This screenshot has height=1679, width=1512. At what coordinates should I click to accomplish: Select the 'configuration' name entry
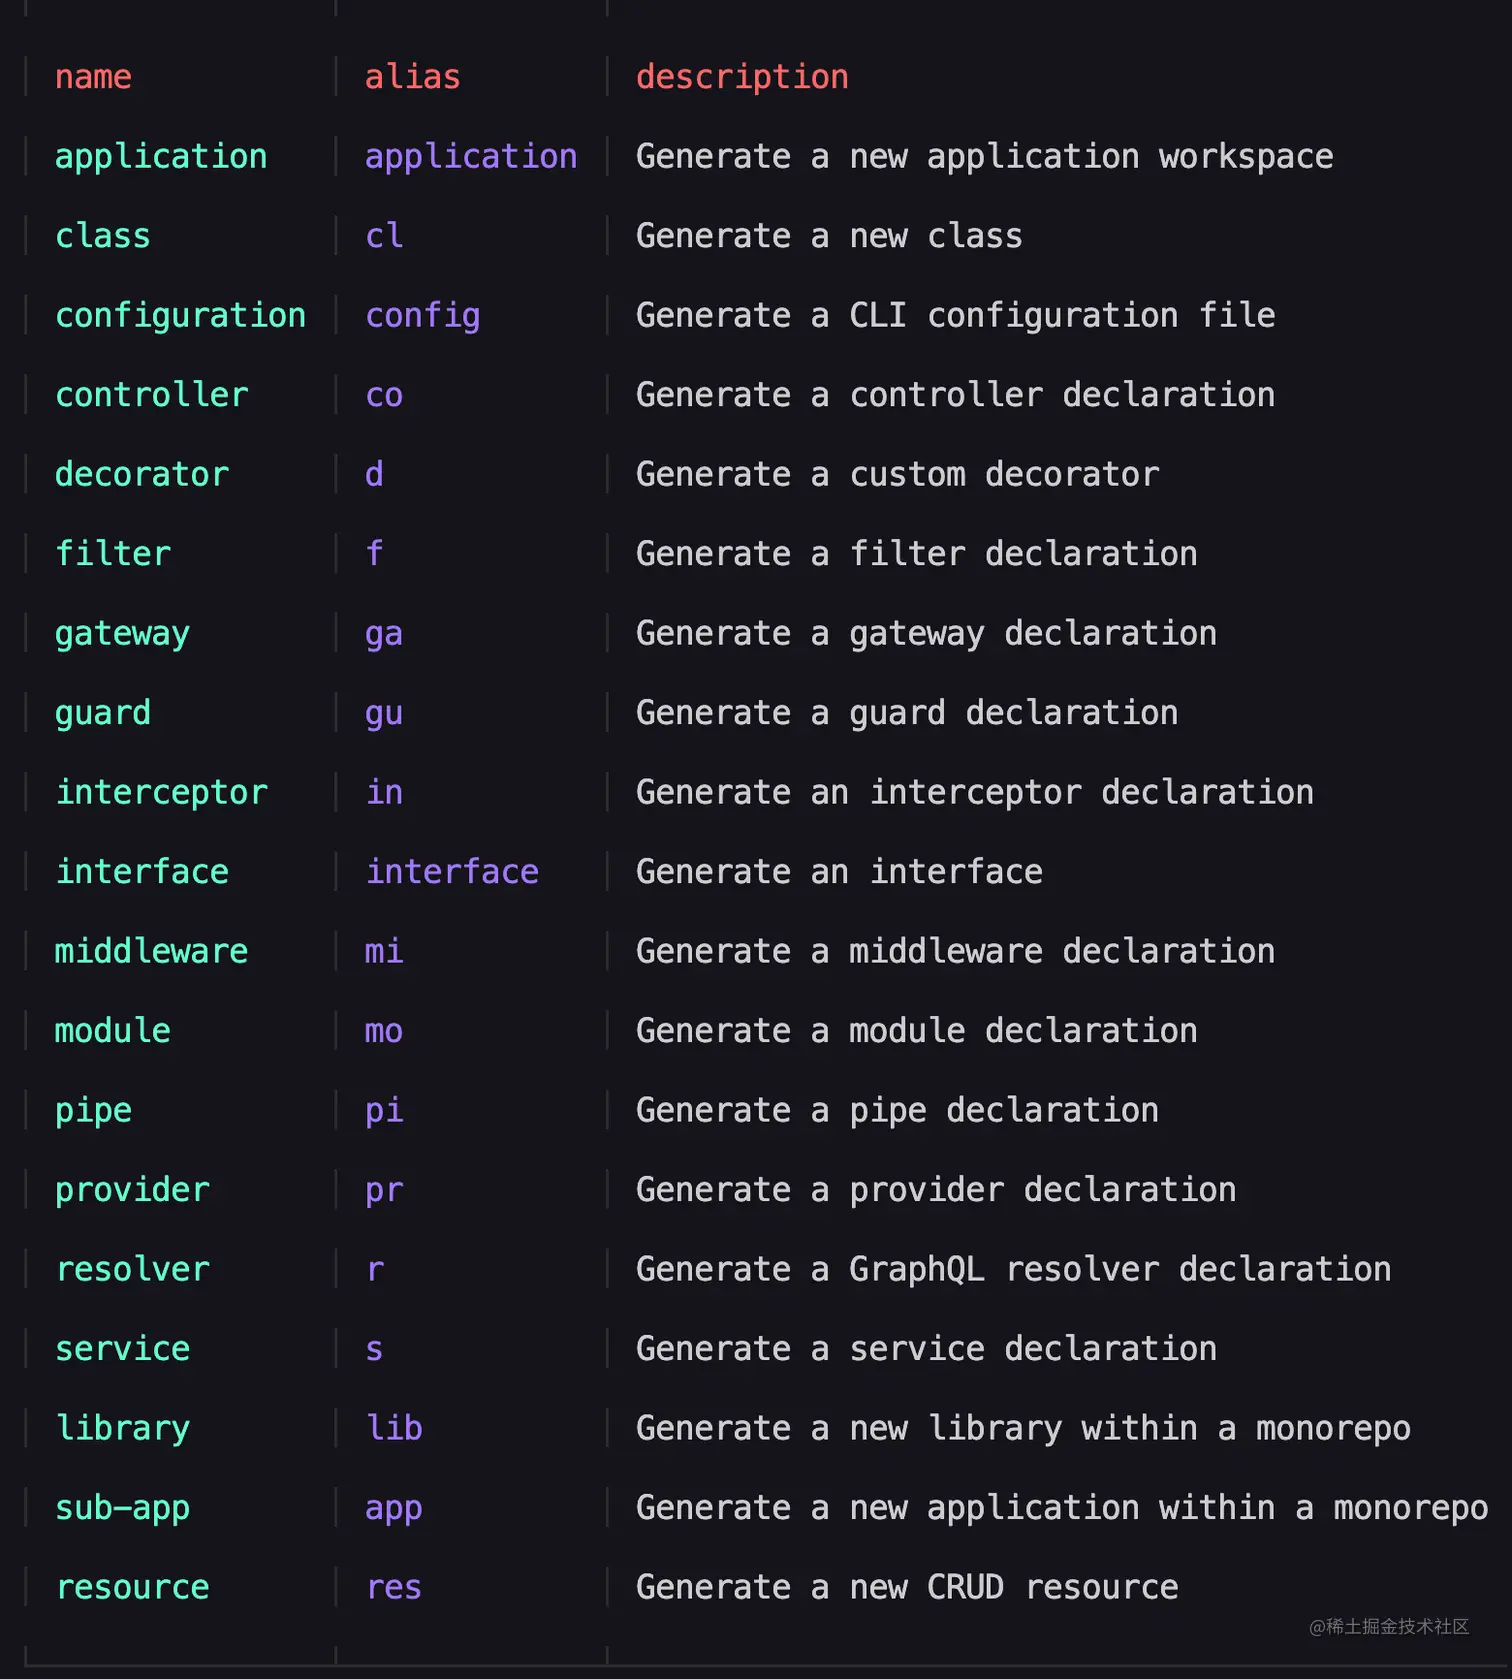click(x=180, y=316)
